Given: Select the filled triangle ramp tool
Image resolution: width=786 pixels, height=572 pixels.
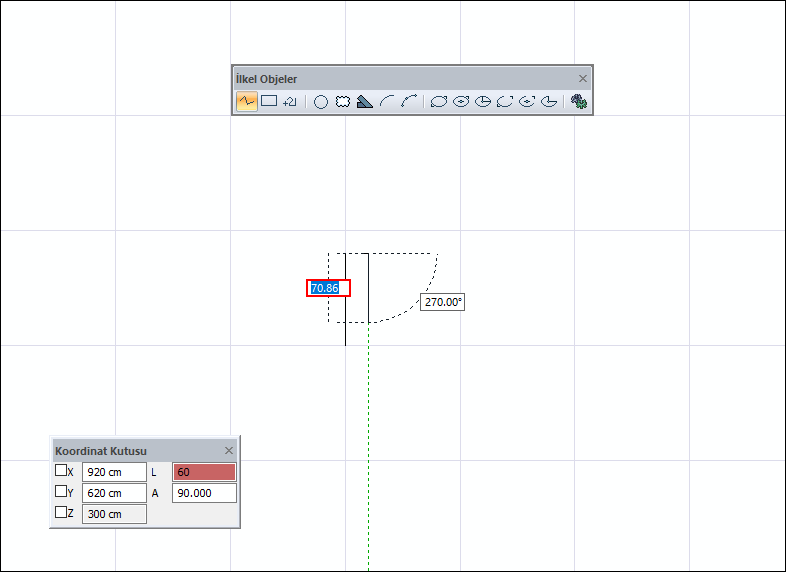Looking at the screenshot, I should tap(364, 102).
